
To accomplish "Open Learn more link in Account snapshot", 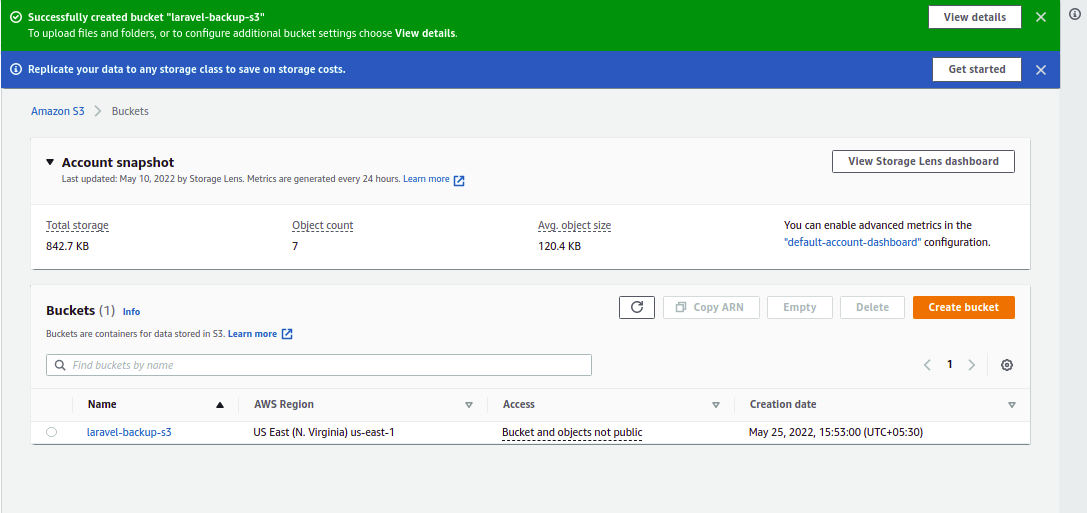I will [426, 179].
